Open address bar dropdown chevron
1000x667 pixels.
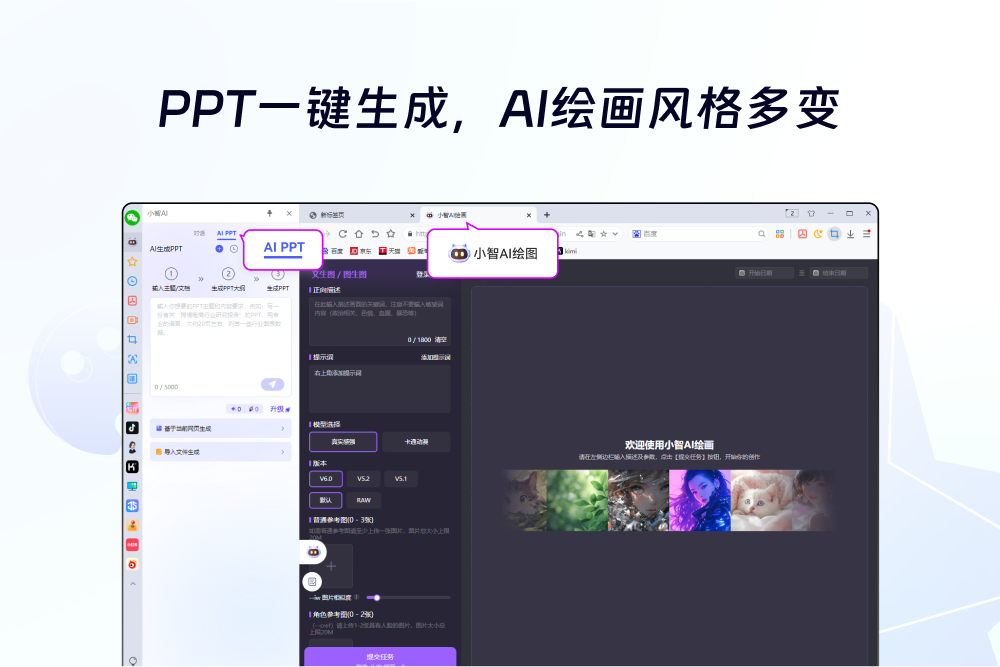click(x=615, y=234)
